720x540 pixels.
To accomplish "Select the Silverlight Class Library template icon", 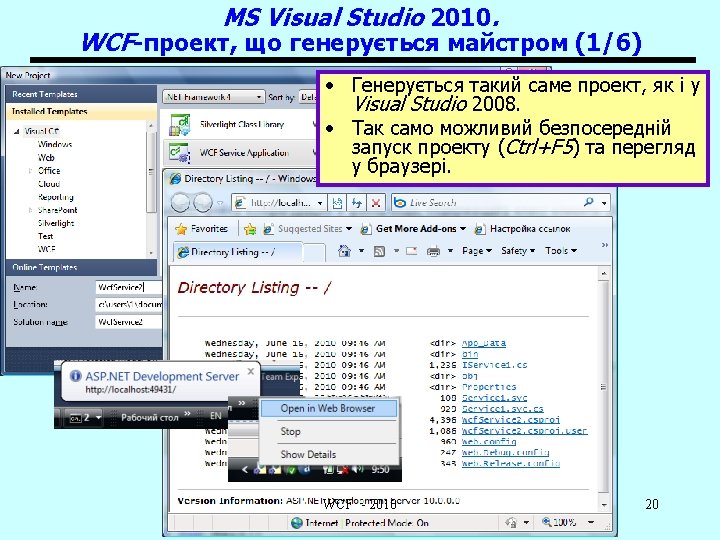I will coord(180,125).
